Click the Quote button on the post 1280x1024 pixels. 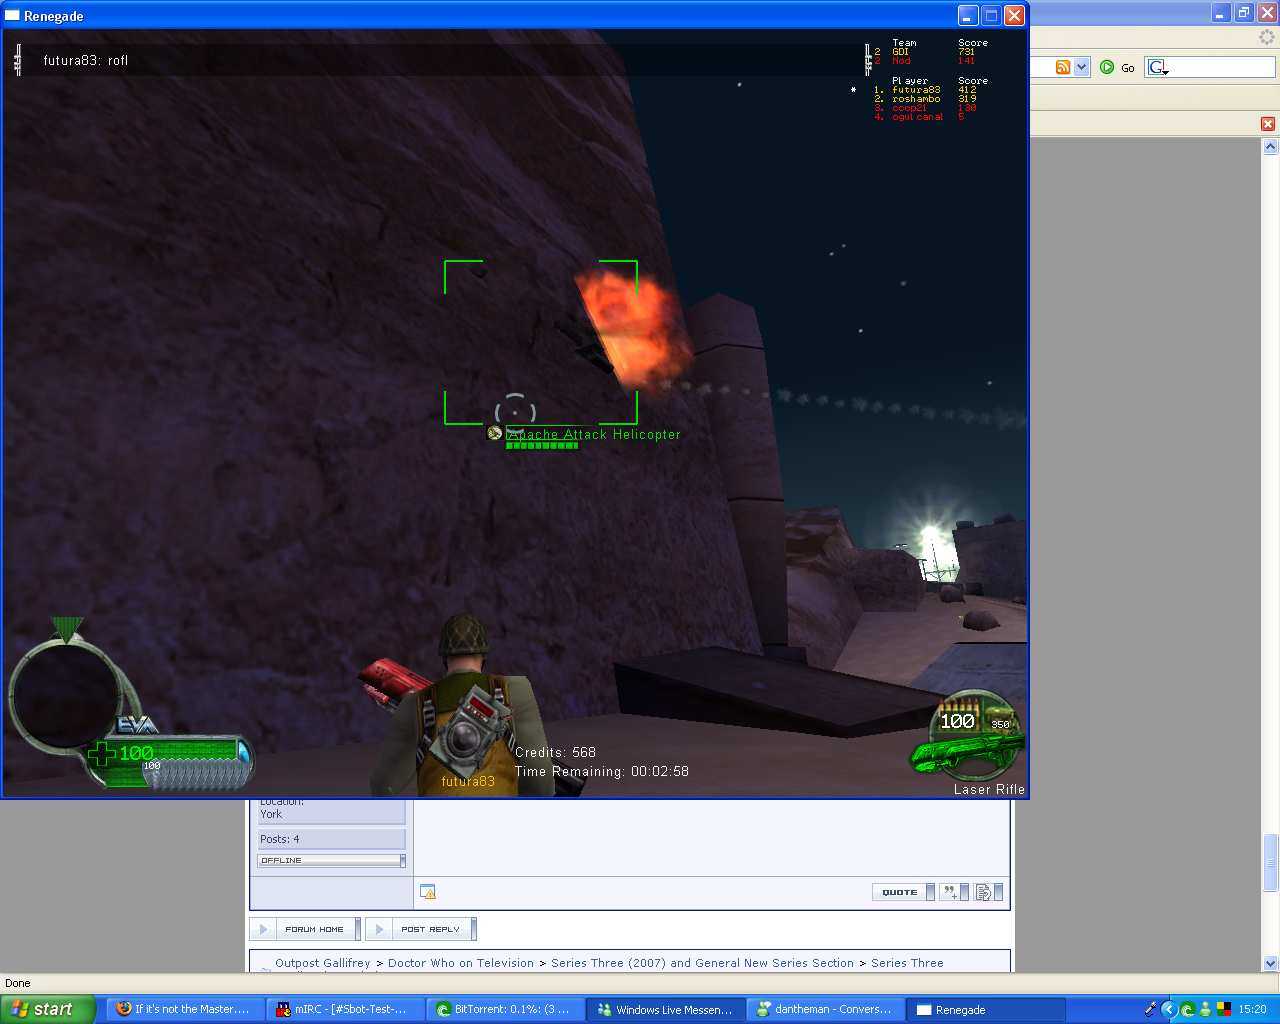(900, 892)
